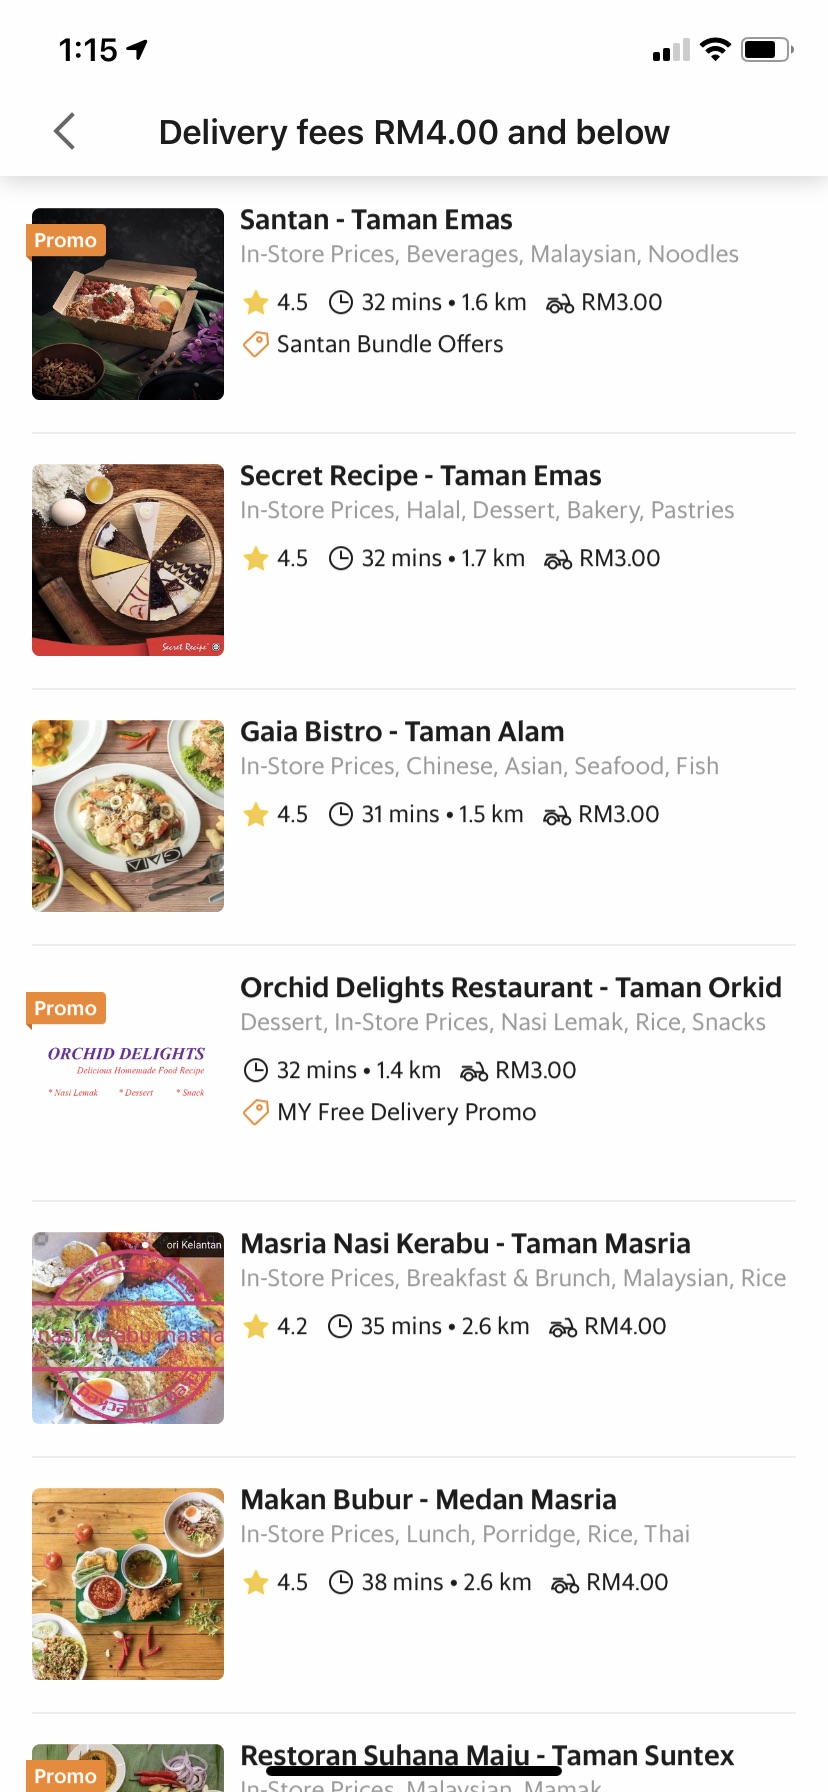Viewport: 828px width, 1792px height.
Task: Open Secret Recipe - Taman Emas listing
Action: [x=420, y=476]
